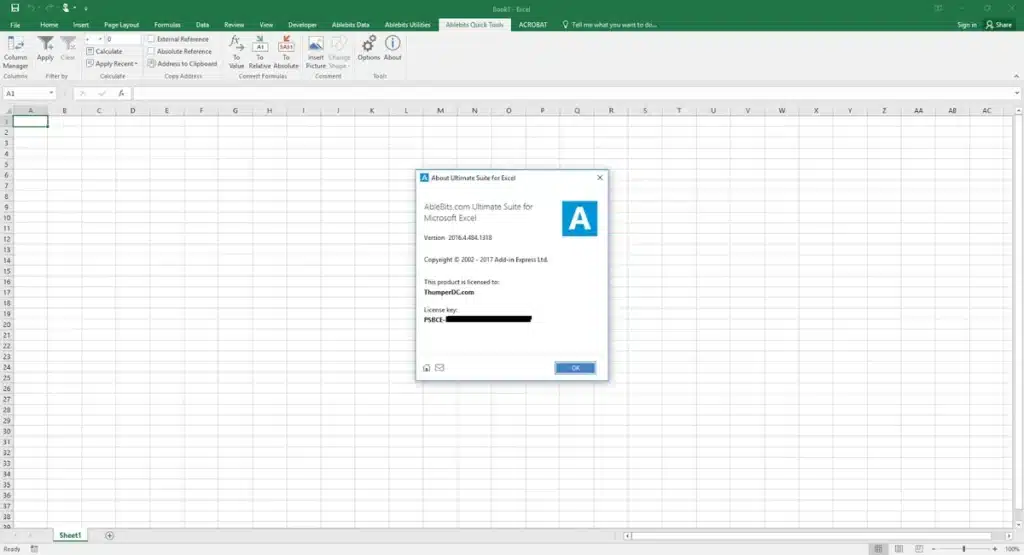This screenshot has height=555, width=1024.
Task: Open the Review tab
Action: click(x=234, y=25)
